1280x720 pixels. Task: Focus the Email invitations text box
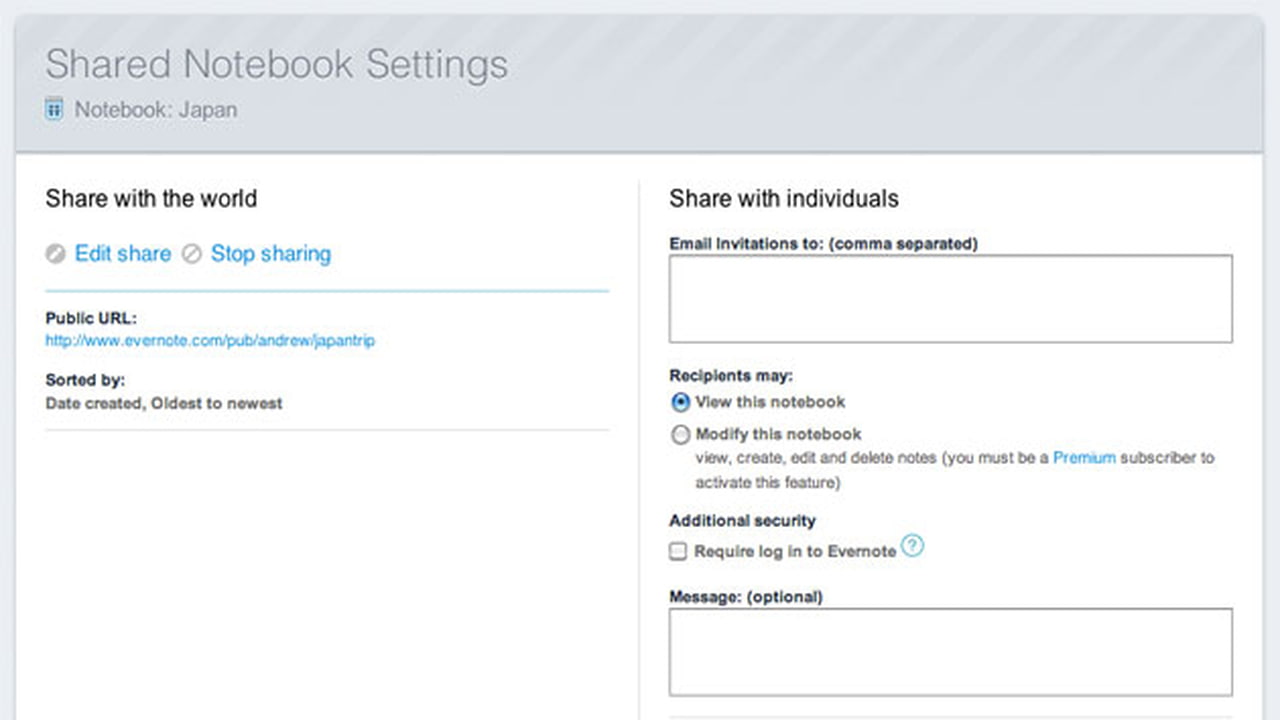951,299
